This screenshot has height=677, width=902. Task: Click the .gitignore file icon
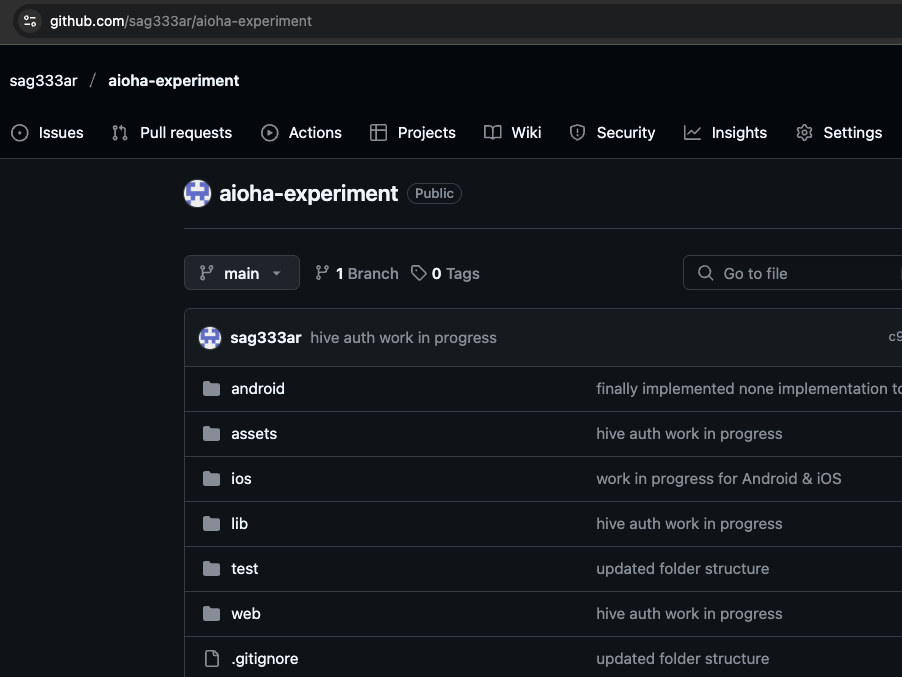pyautogui.click(x=212, y=659)
